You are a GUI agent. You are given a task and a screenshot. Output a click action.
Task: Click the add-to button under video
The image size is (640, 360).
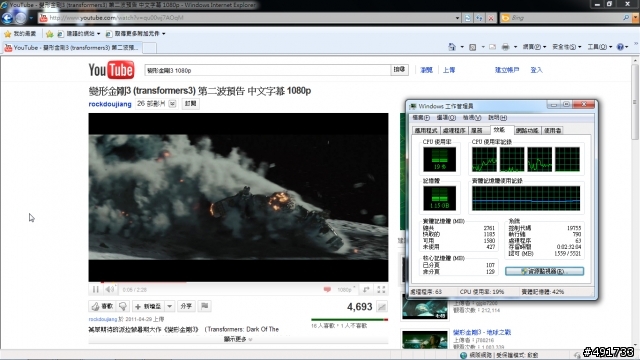pyautogui.click(x=148, y=306)
